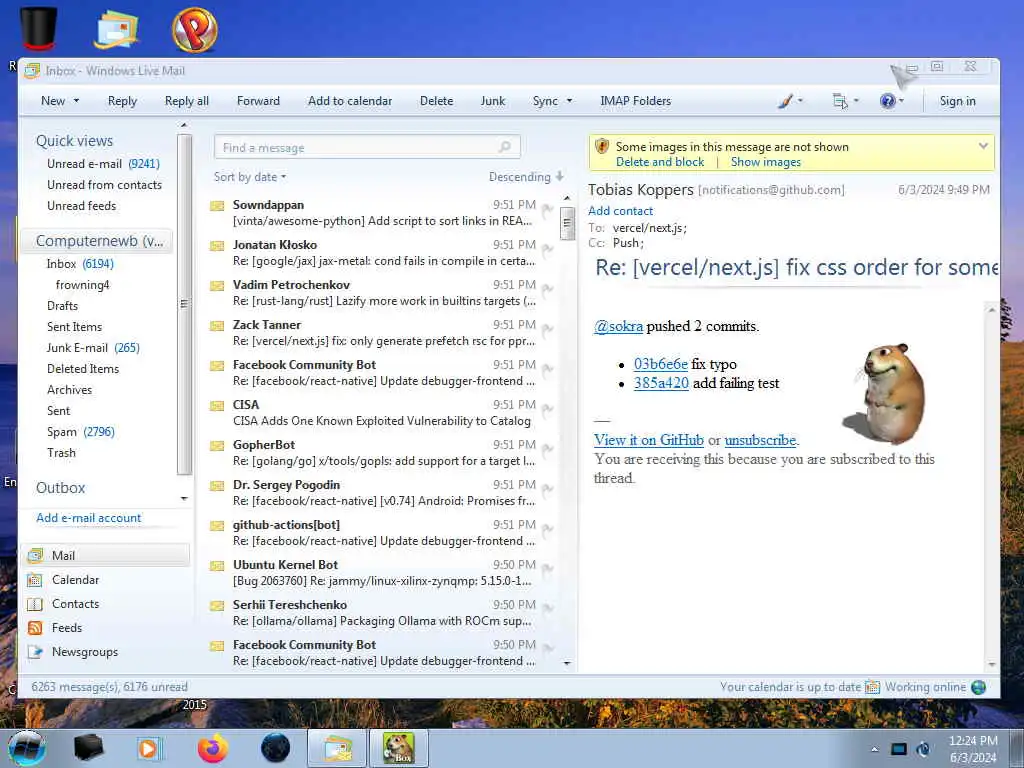The height and width of the screenshot is (768, 1024).
Task: Click the search magnifier in Find a message
Action: click(504, 147)
